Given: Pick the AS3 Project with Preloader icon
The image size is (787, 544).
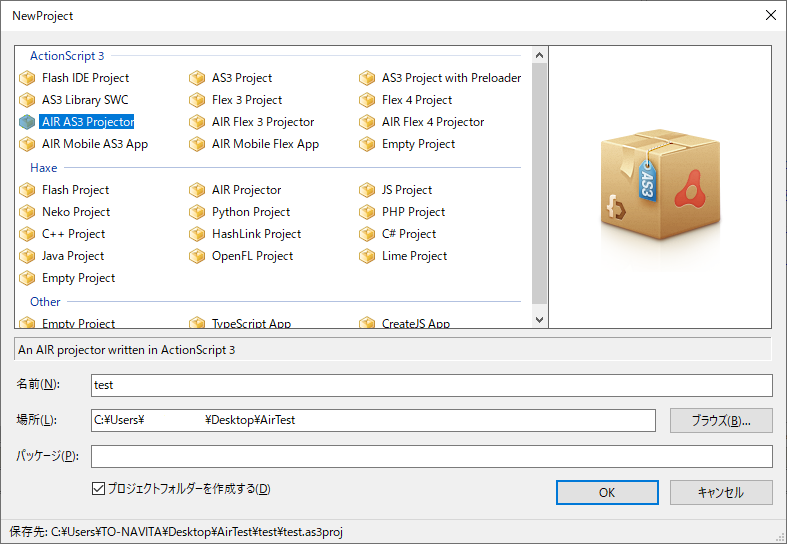Looking at the screenshot, I should [367, 78].
